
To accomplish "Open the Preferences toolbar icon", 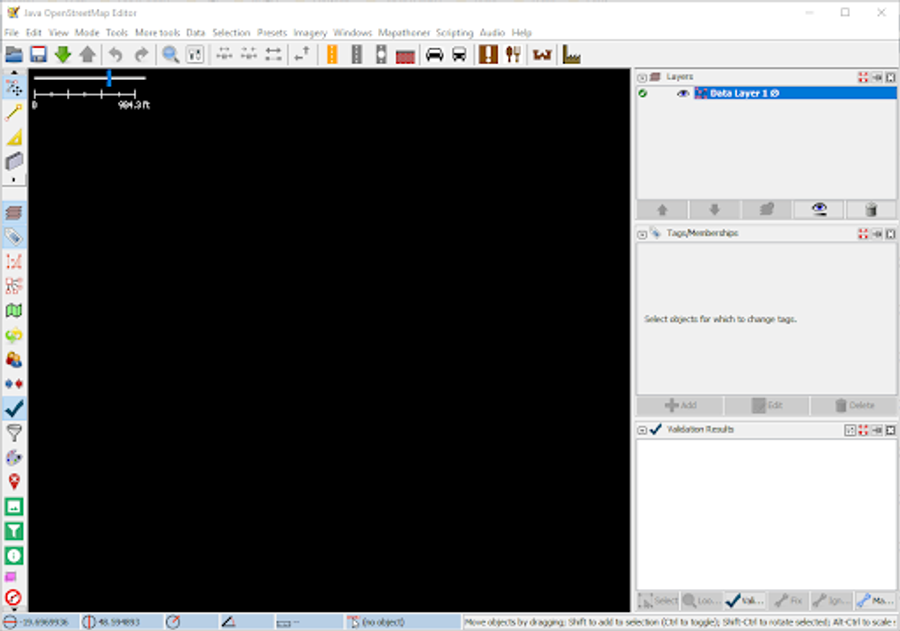I will pos(195,55).
